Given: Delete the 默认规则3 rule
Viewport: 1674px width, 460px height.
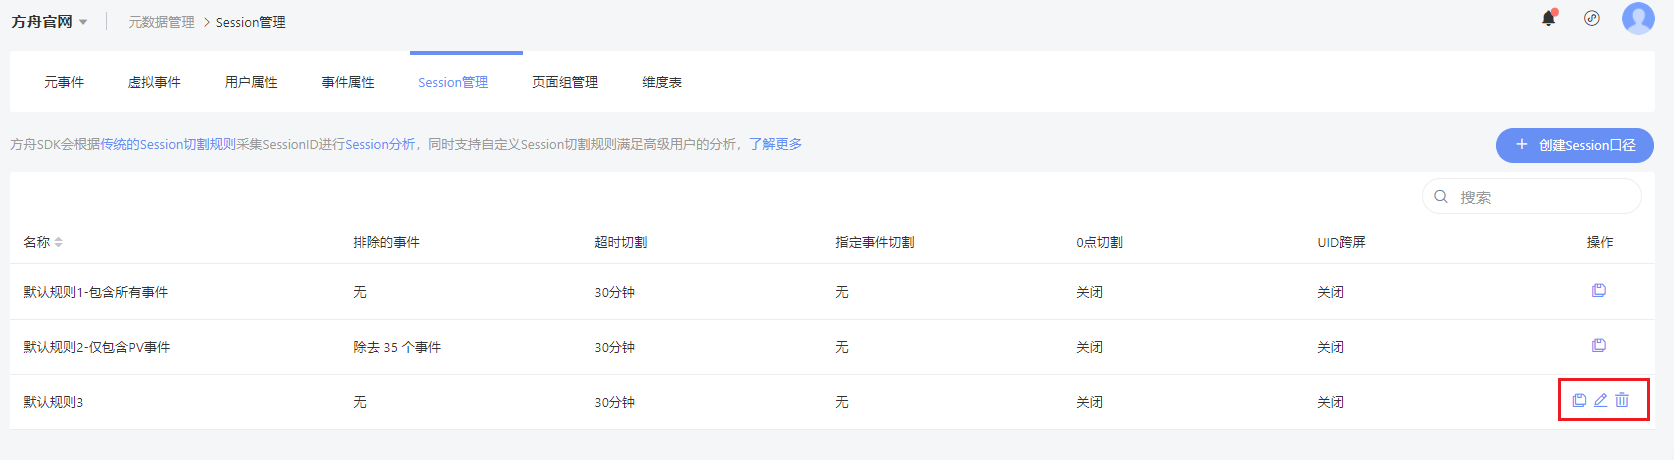Looking at the screenshot, I should [x=1622, y=400].
